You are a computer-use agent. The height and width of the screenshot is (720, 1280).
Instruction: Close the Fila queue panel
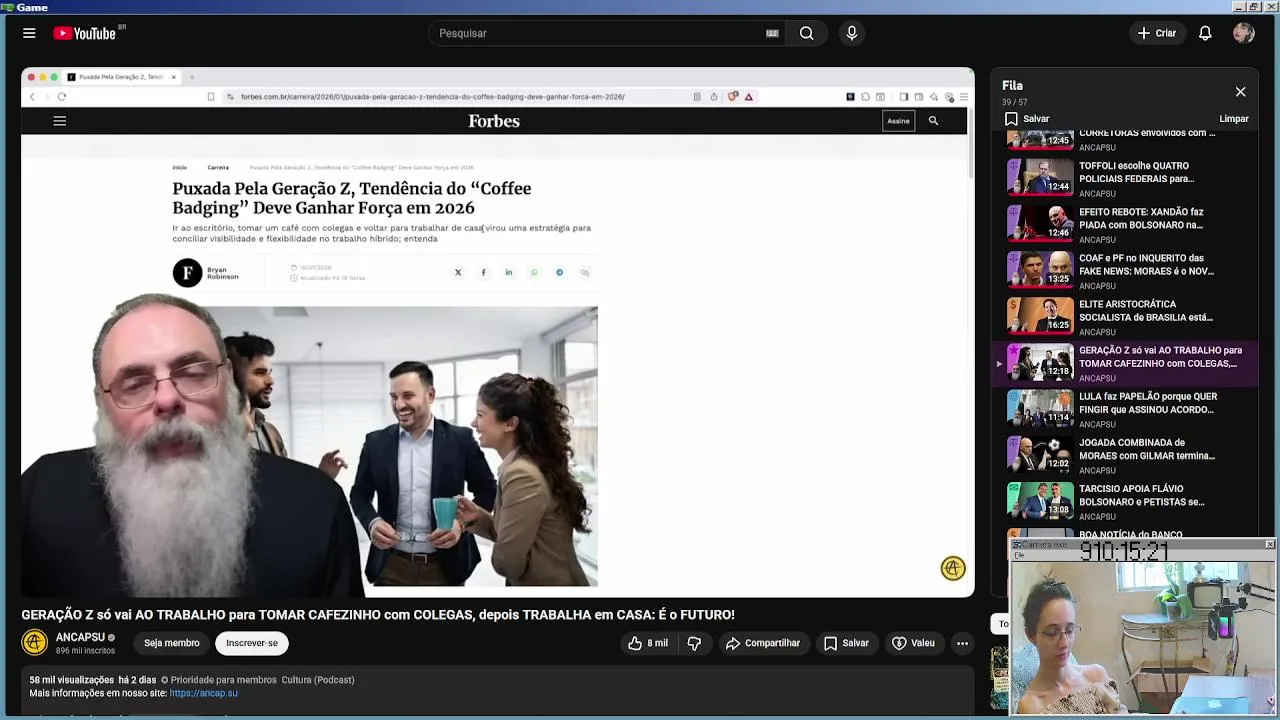click(x=1240, y=92)
